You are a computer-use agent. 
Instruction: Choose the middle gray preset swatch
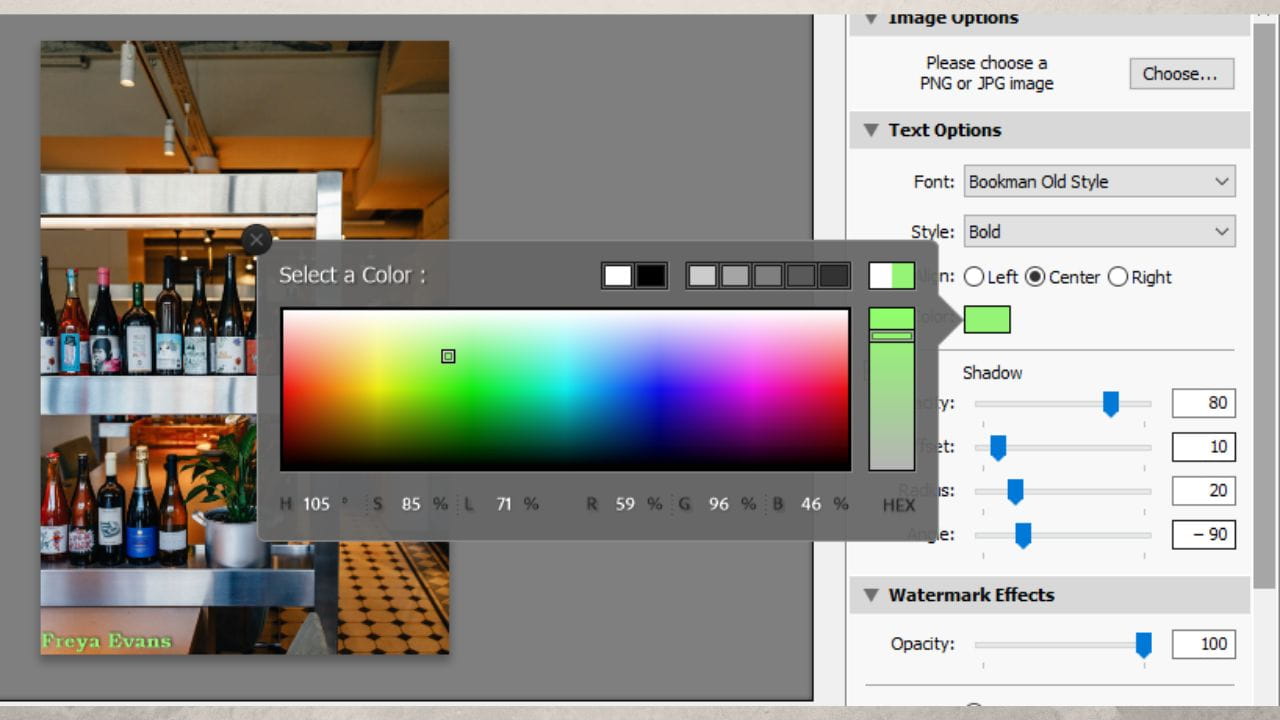[768, 276]
